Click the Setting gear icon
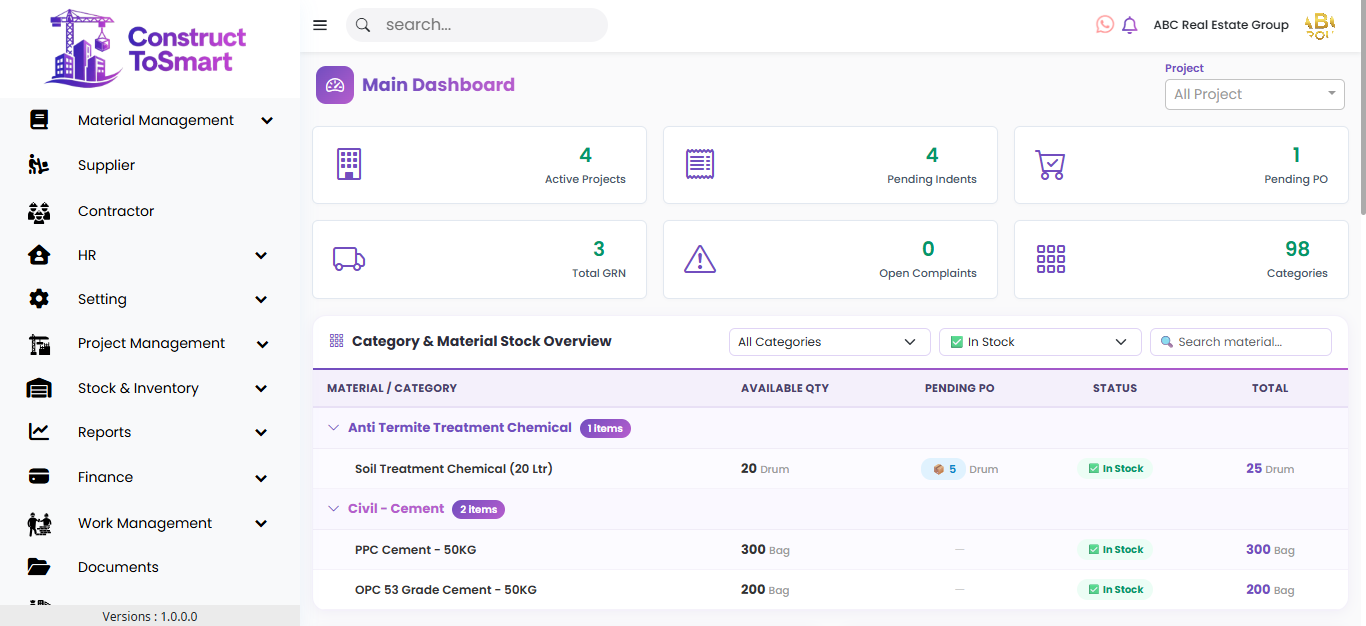Screen dimensions: 1366x626 39,299
